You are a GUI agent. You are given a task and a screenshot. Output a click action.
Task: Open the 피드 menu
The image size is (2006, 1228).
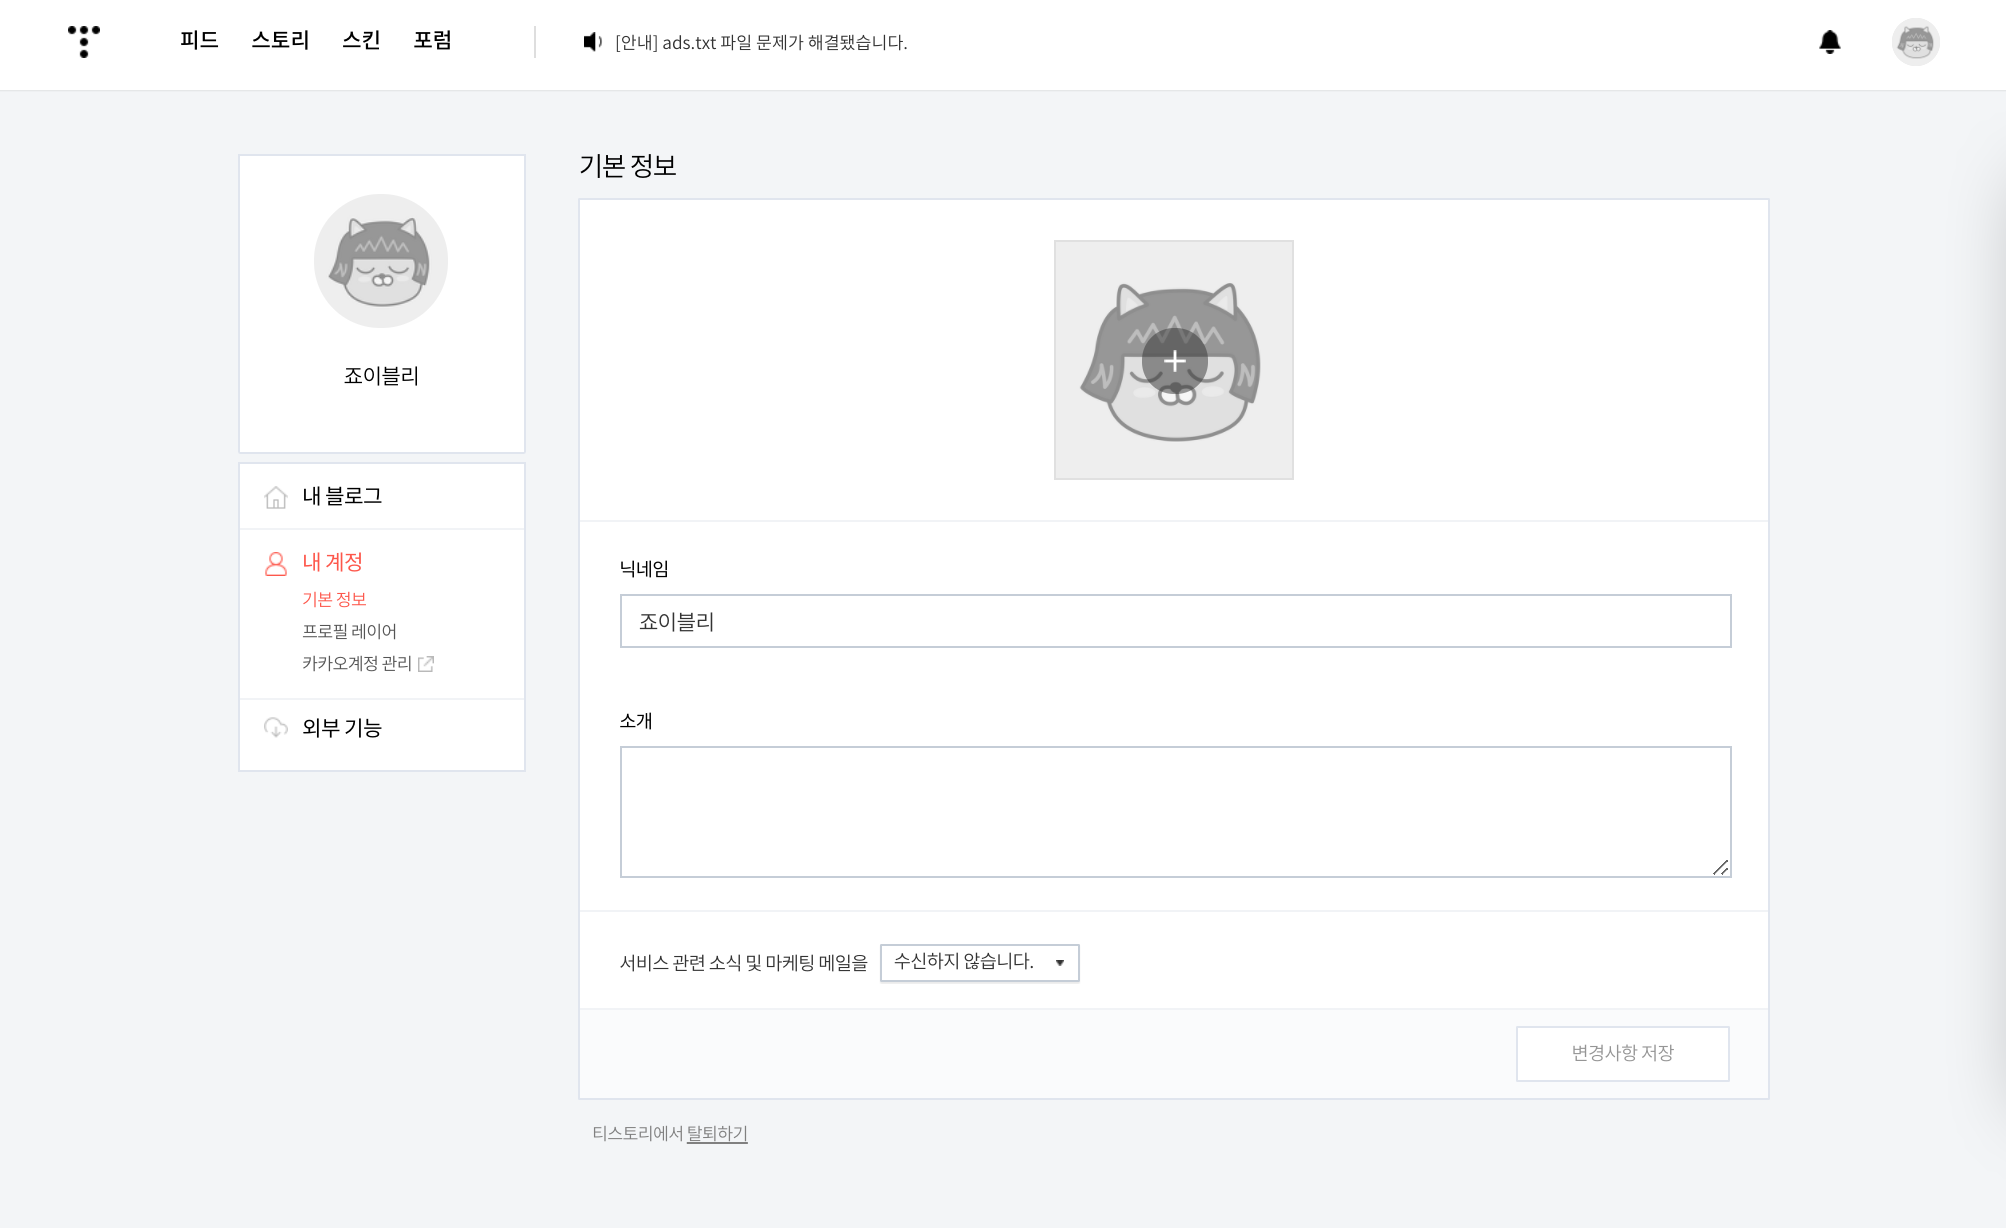coord(199,40)
